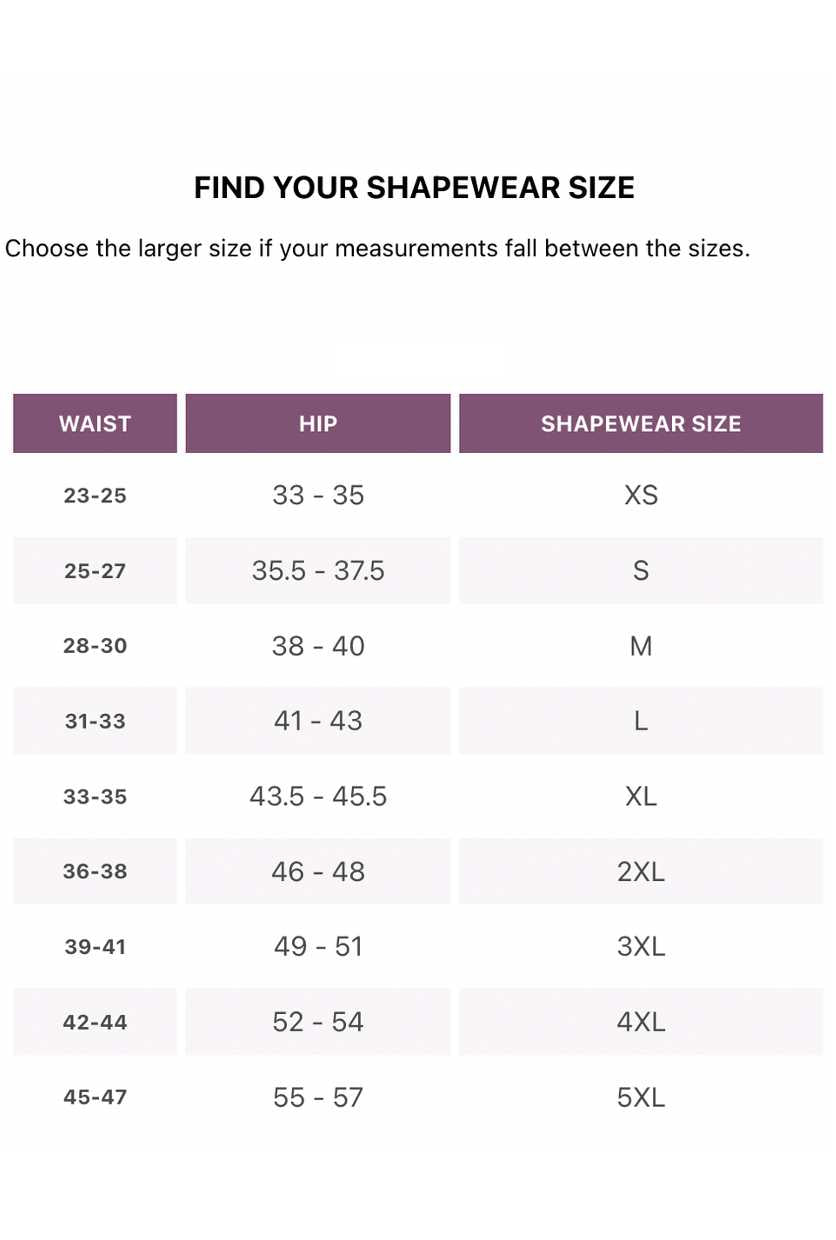The image size is (836, 1240).
Task: Click the HIP column header
Action: (318, 423)
